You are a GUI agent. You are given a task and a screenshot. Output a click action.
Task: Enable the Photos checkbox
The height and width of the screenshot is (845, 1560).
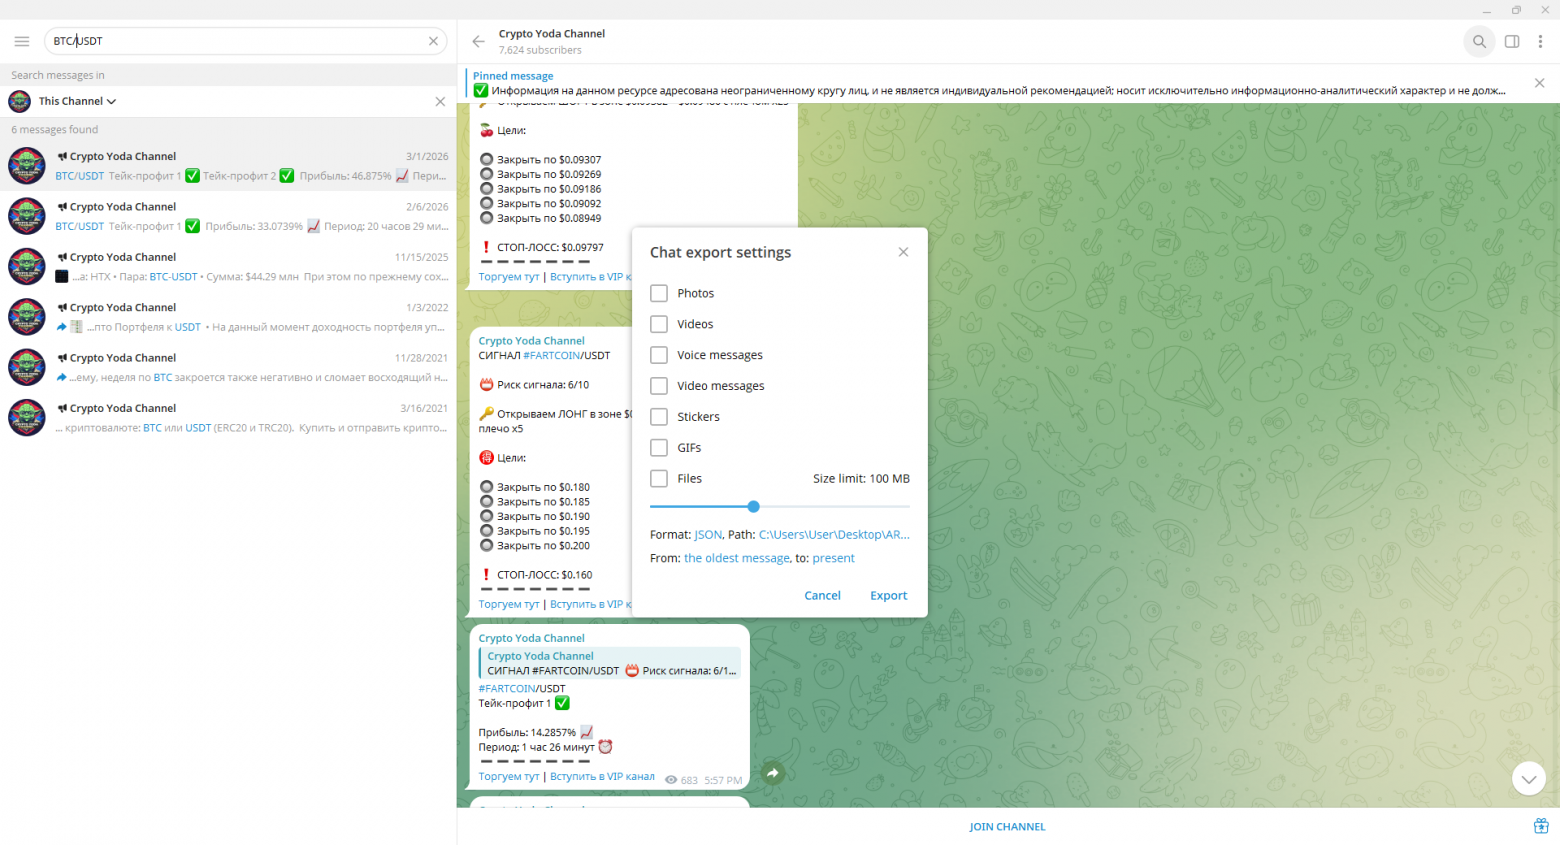pyautogui.click(x=659, y=293)
